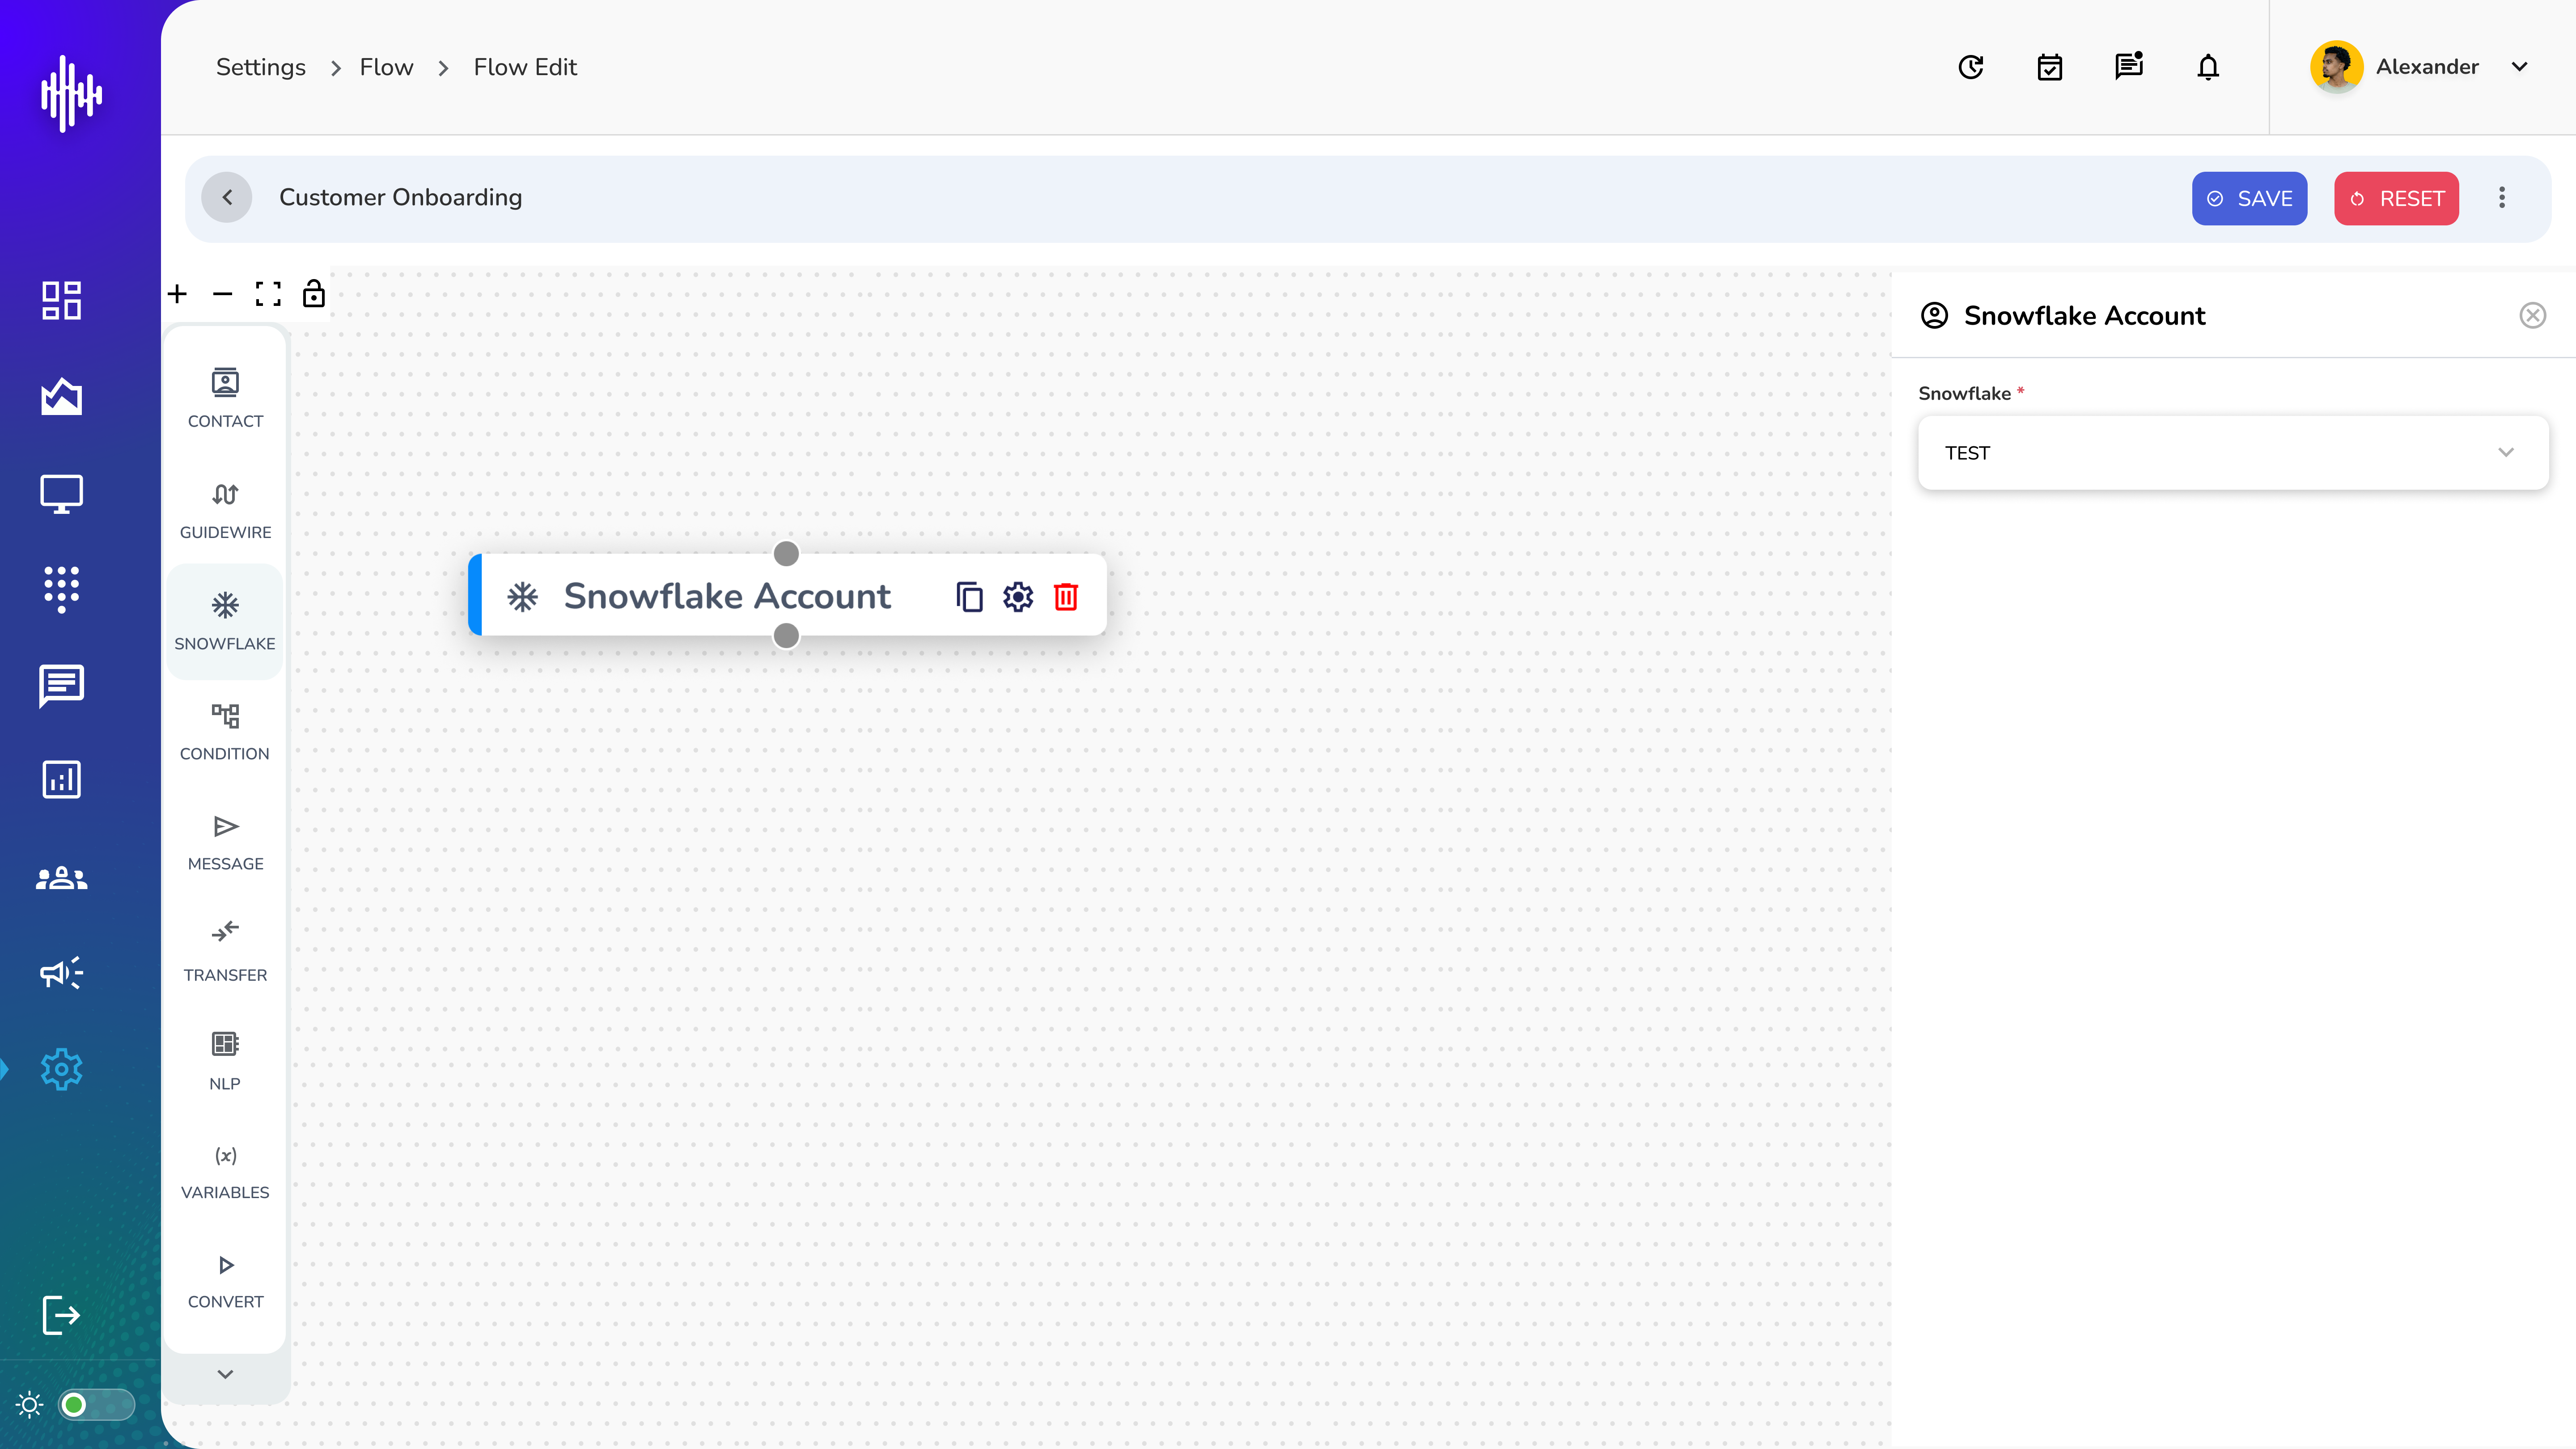Duplicate the Snowflake Account node

[x=969, y=597]
